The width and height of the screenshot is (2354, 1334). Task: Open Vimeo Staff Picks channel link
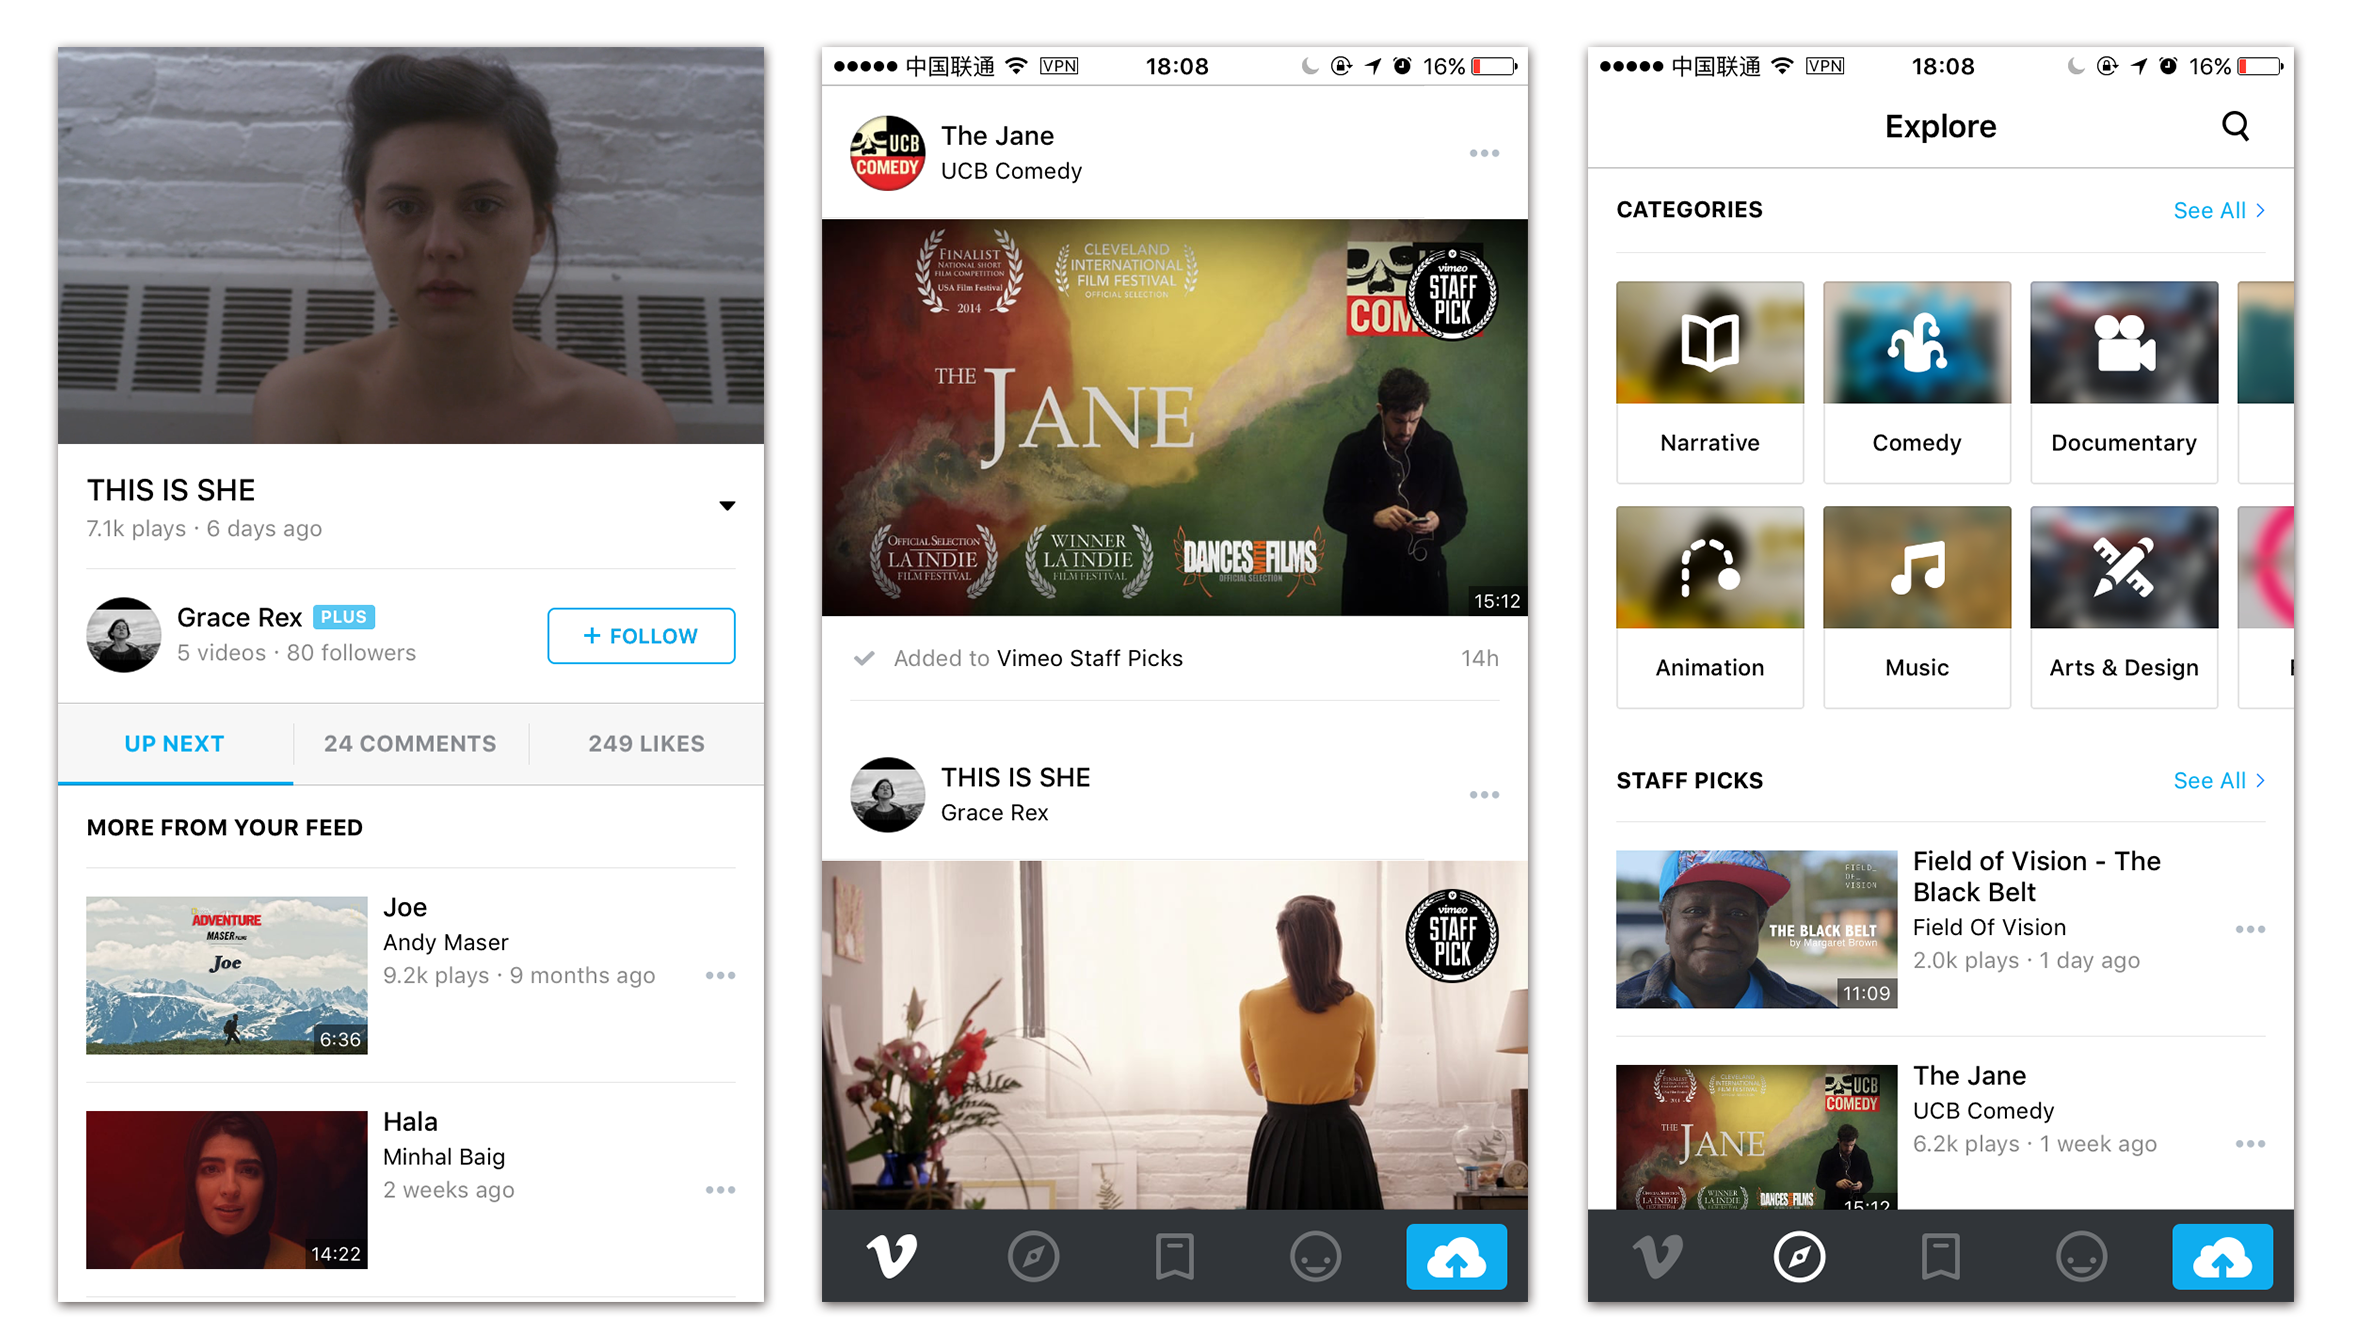1089,658
